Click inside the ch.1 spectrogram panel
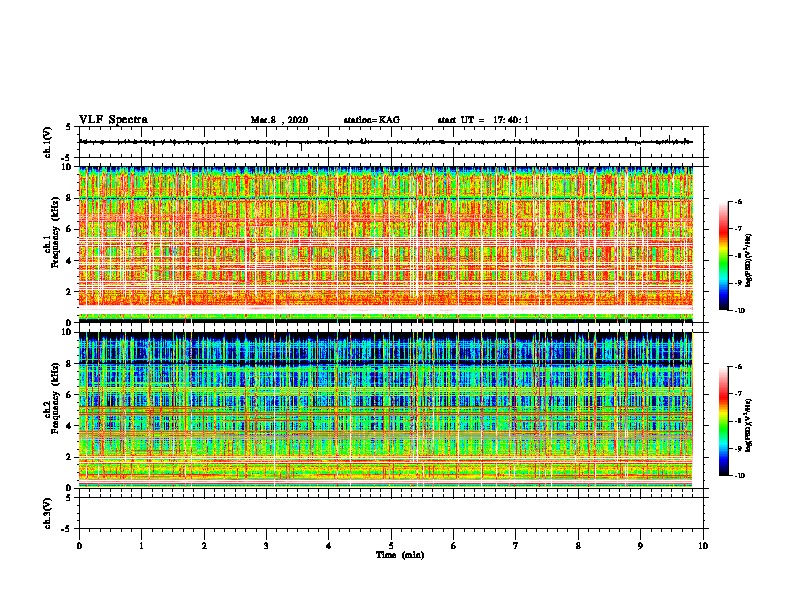The image size is (792, 612). [386, 244]
